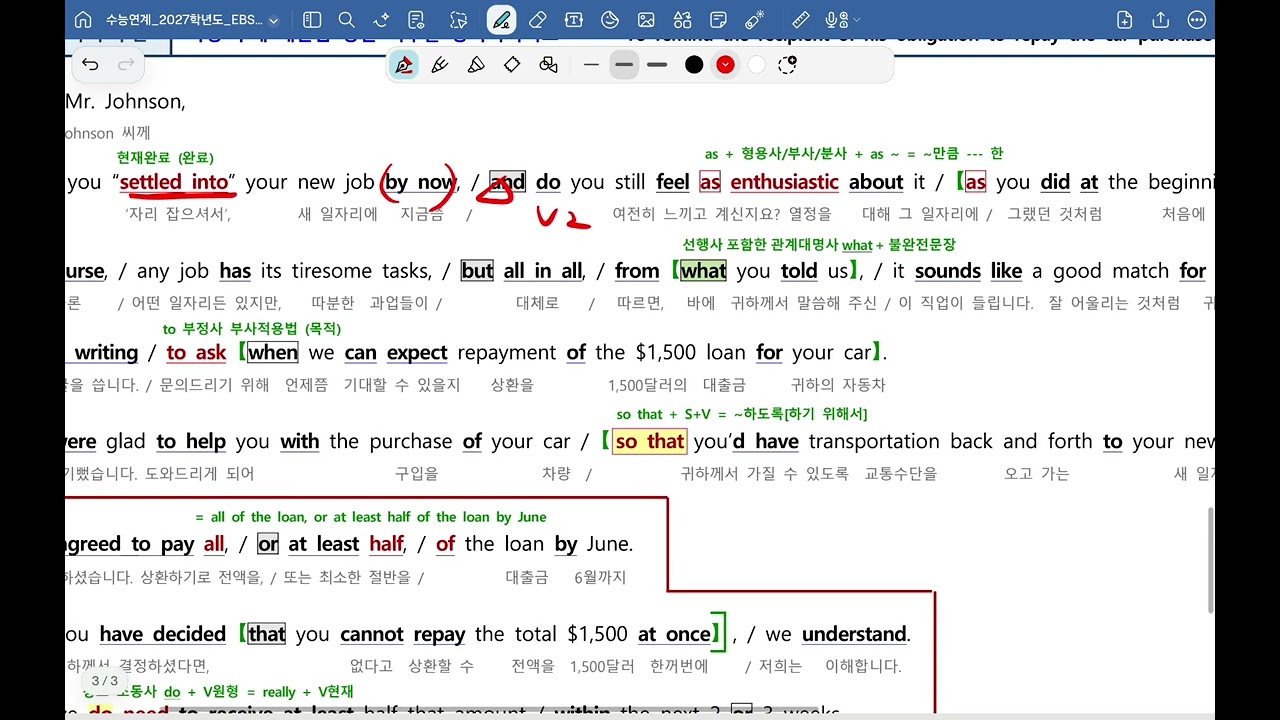Open the stickers tool
The height and width of the screenshot is (720, 1280).
(610, 20)
